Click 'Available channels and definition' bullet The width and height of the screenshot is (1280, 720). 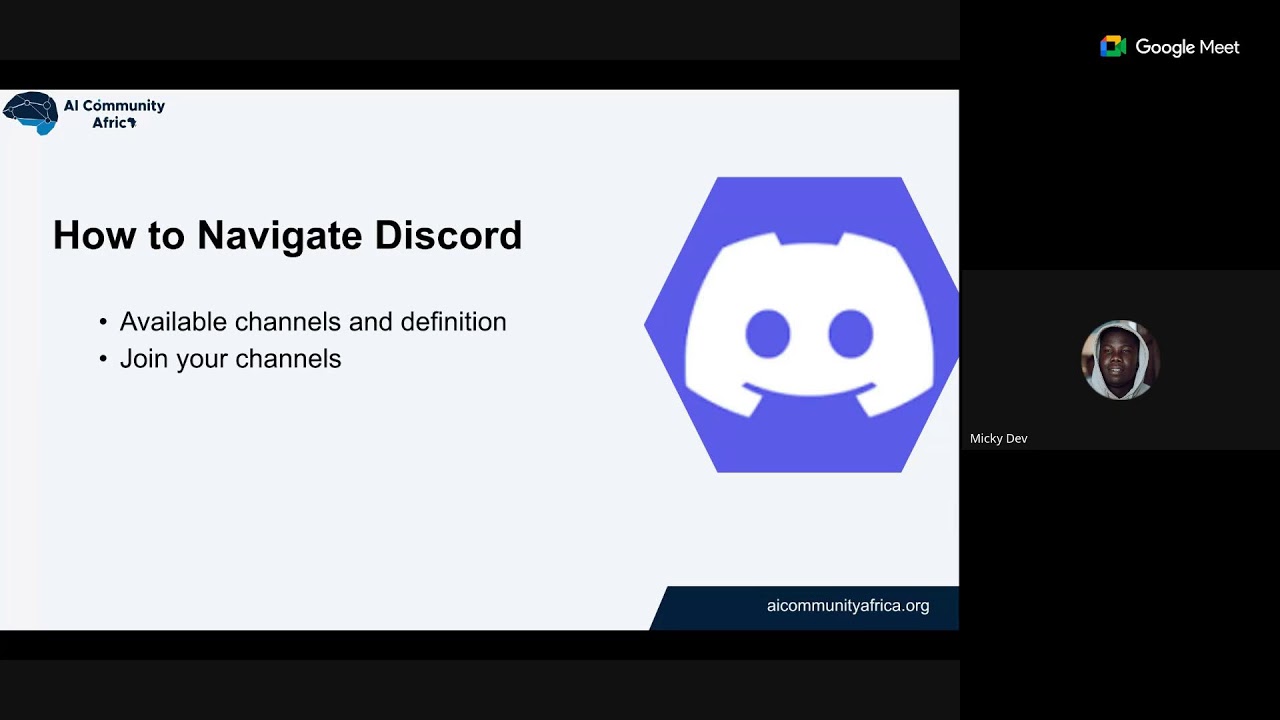pyautogui.click(x=313, y=322)
